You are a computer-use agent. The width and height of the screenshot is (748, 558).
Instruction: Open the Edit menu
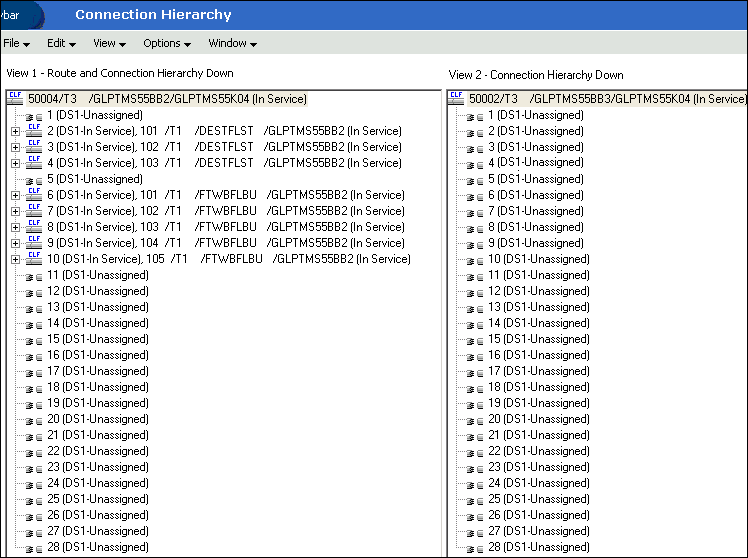(x=61, y=43)
